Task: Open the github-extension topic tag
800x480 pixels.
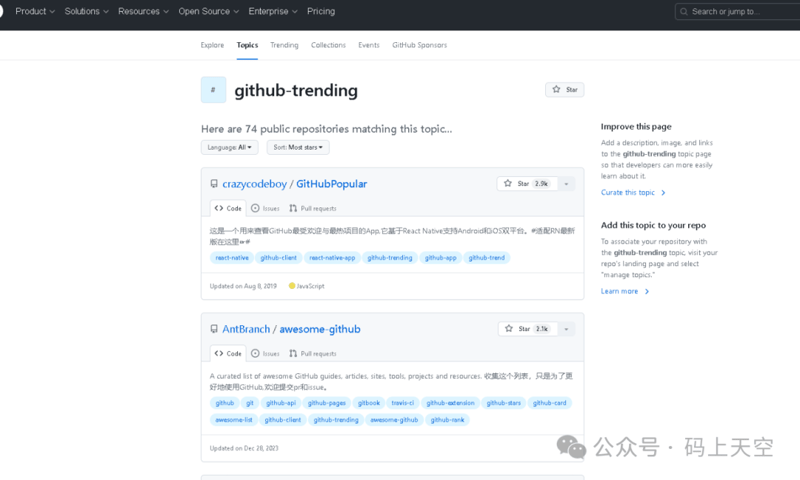Action: point(450,403)
